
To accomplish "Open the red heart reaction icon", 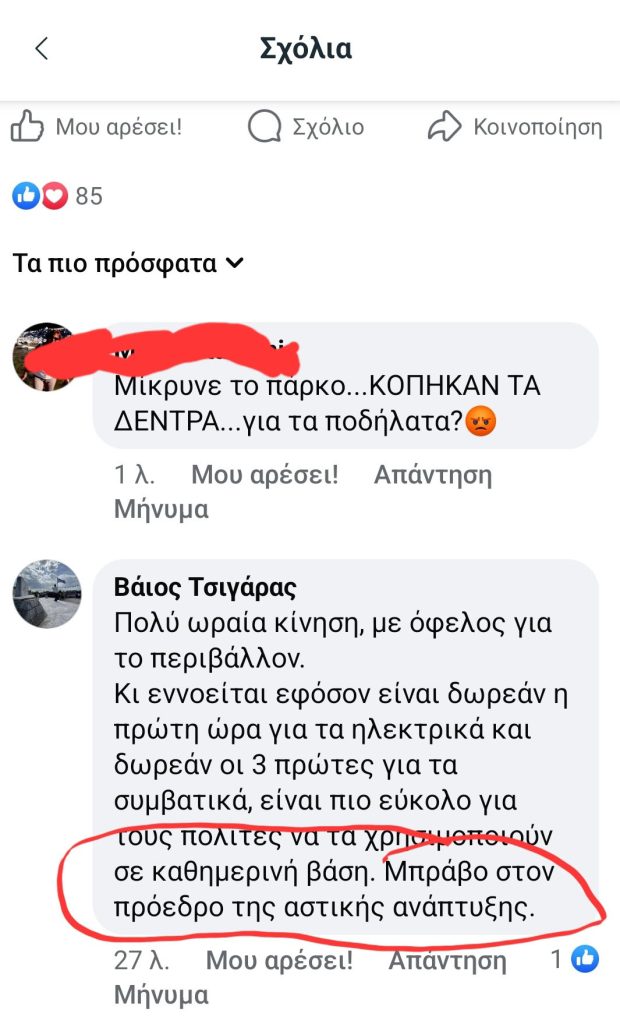I will tap(53, 196).
